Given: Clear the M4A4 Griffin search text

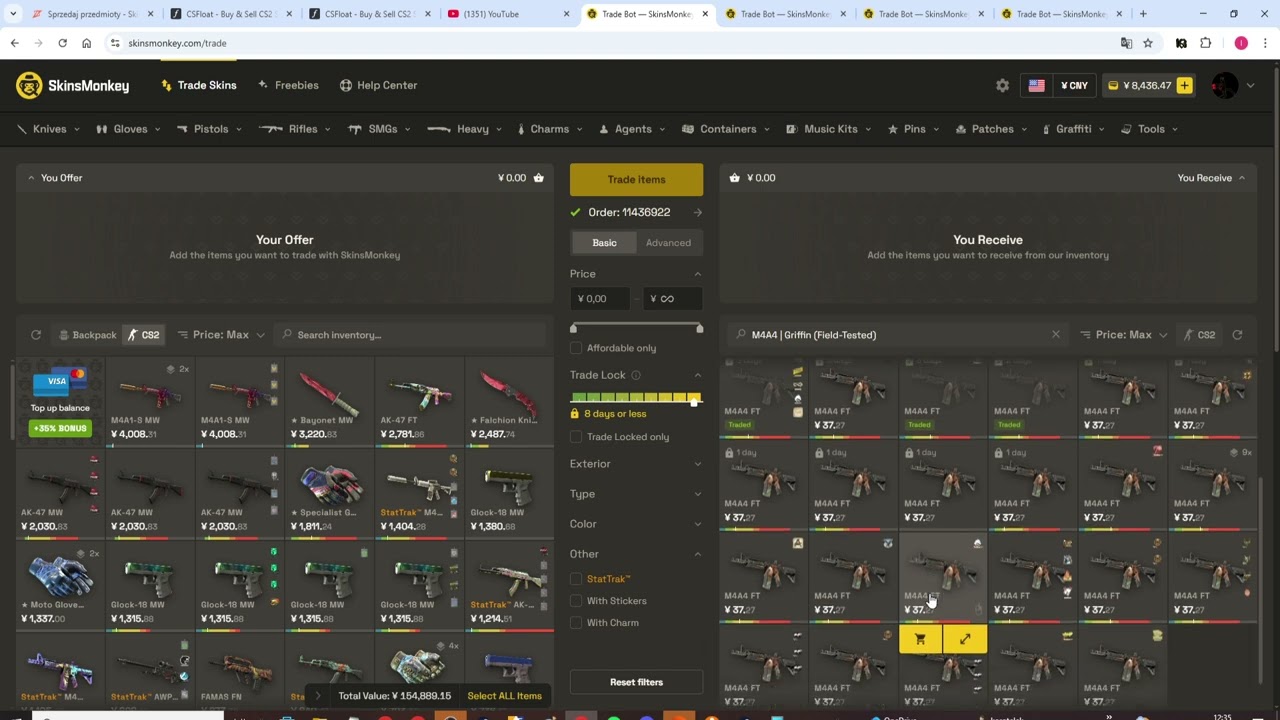Looking at the screenshot, I should (1055, 335).
